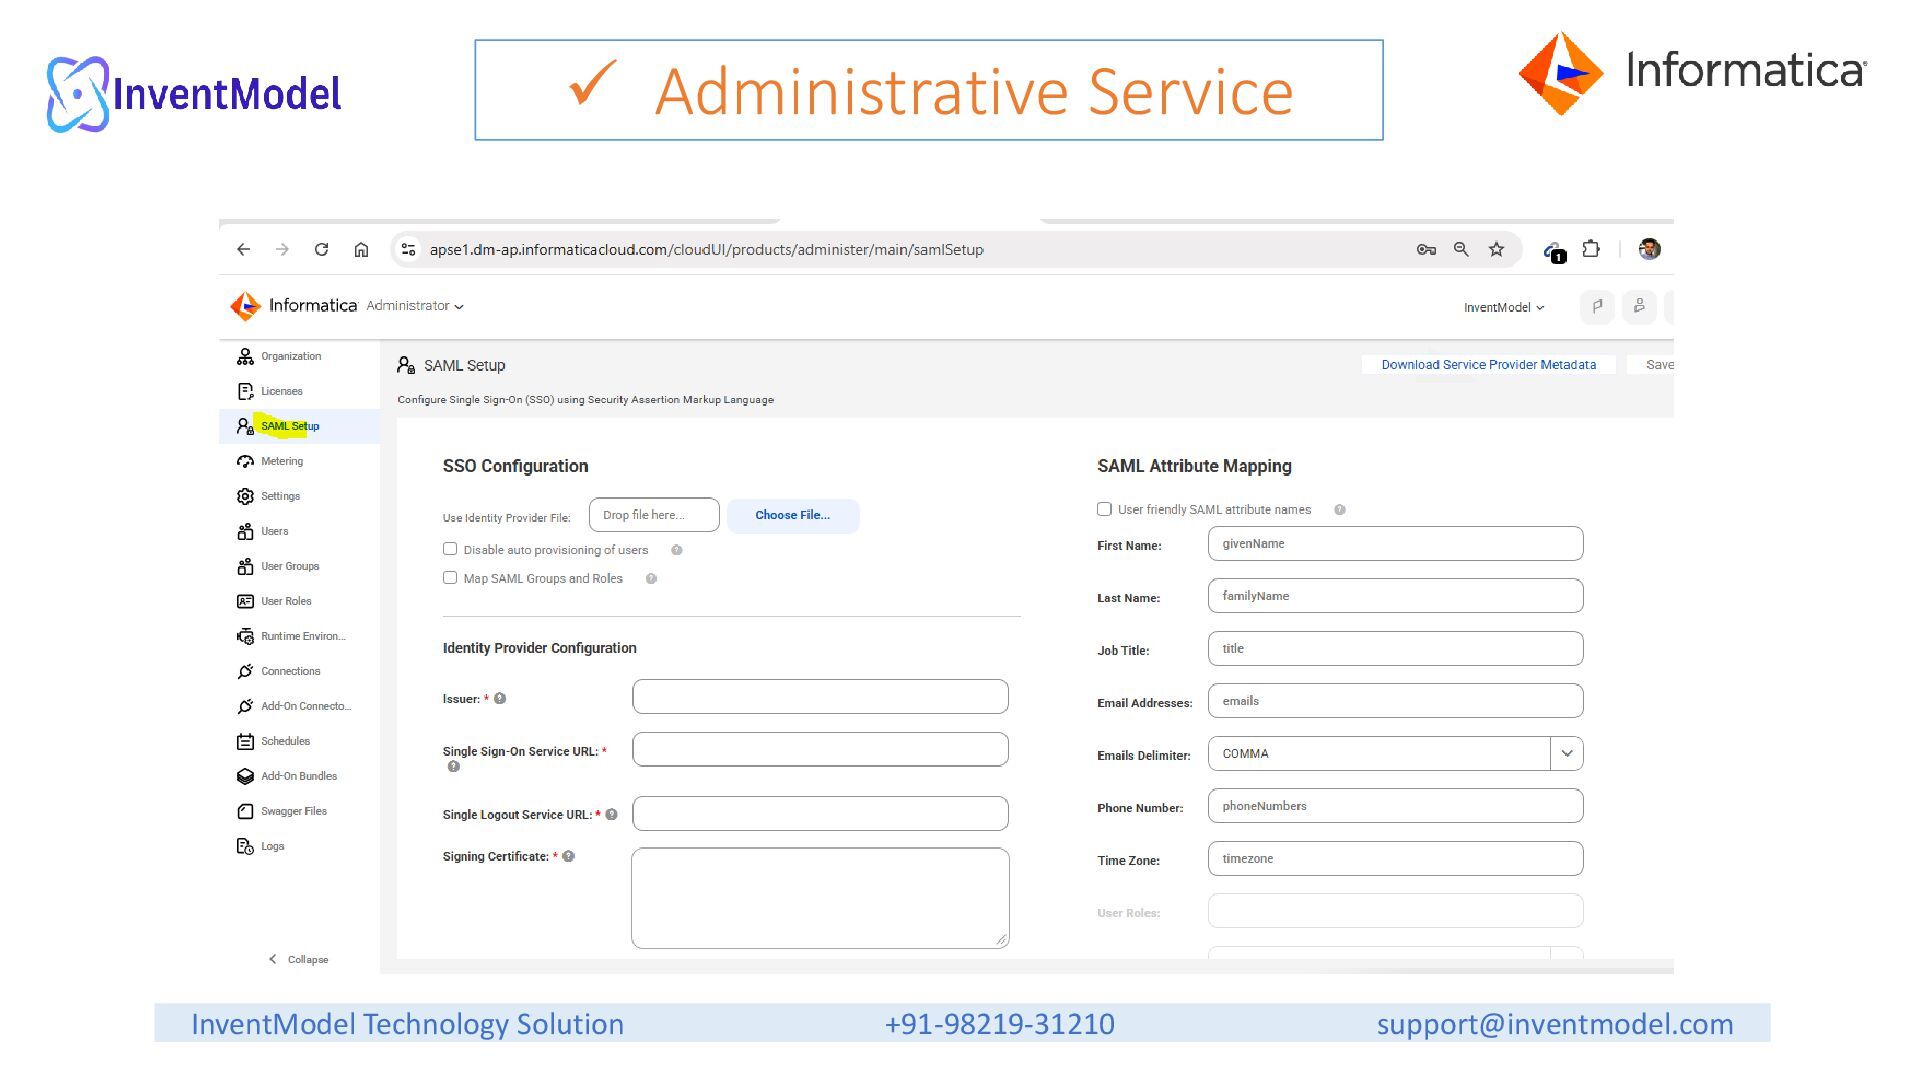The width and height of the screenshot is (1920, 1080).
Task: Click the Drop file here area
Action: tap(654, 515)
